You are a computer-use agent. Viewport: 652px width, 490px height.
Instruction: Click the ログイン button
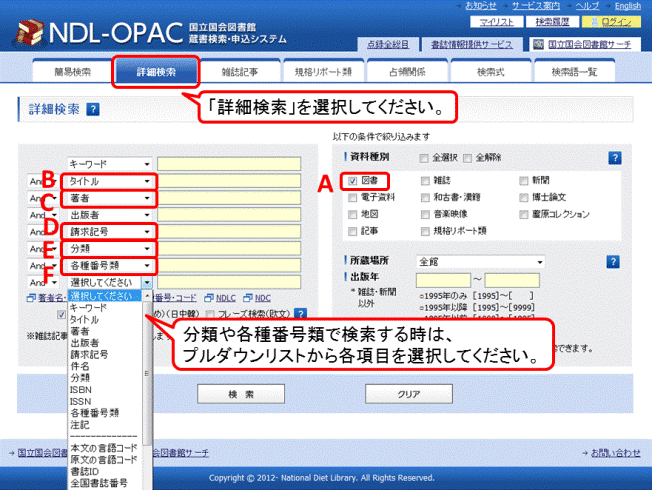(x=611, y=22)
